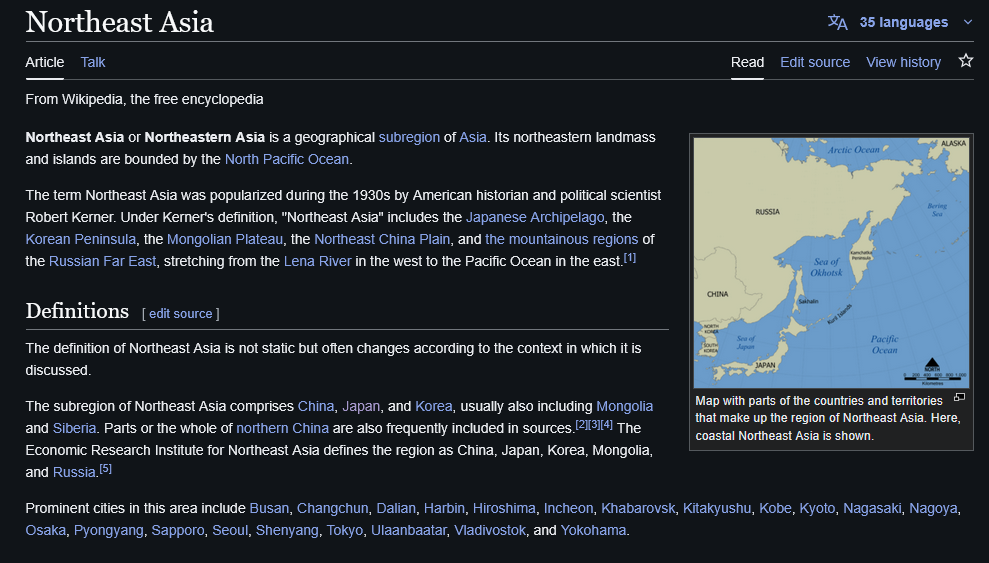Select the Read tab
The width and height of the screenshot is (989, 563).
[747, 62]
